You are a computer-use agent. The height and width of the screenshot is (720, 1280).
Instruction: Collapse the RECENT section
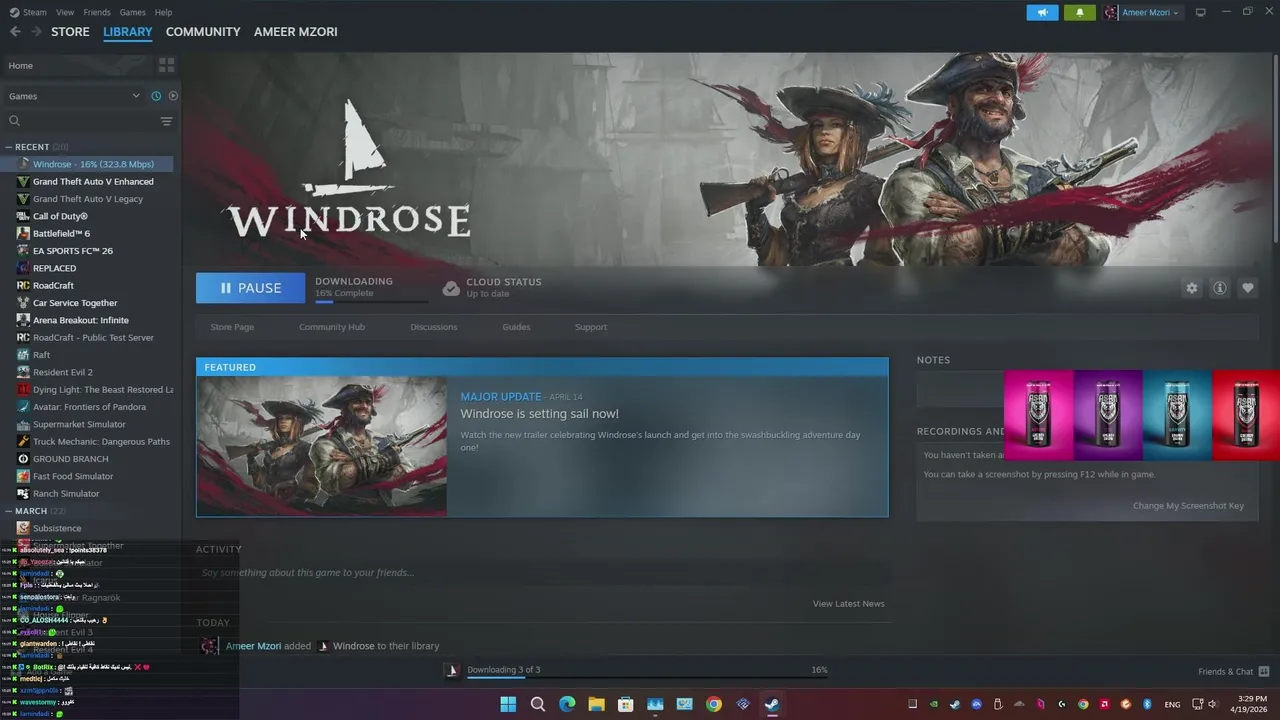pos(9,147)
